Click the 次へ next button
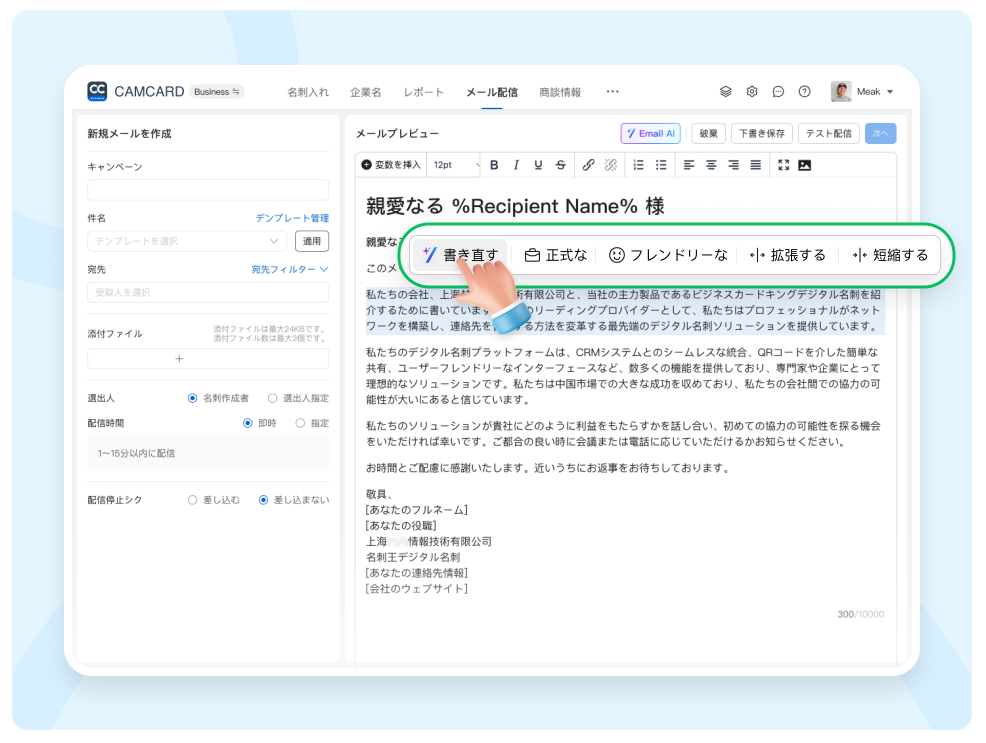This screenshot has width=986, height=743. (880, 133)
